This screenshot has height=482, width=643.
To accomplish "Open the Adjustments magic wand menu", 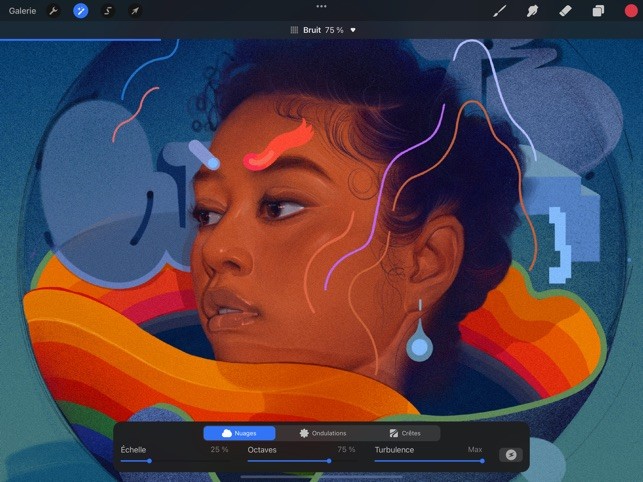I will pyautogui.click(x=81, y=11).
